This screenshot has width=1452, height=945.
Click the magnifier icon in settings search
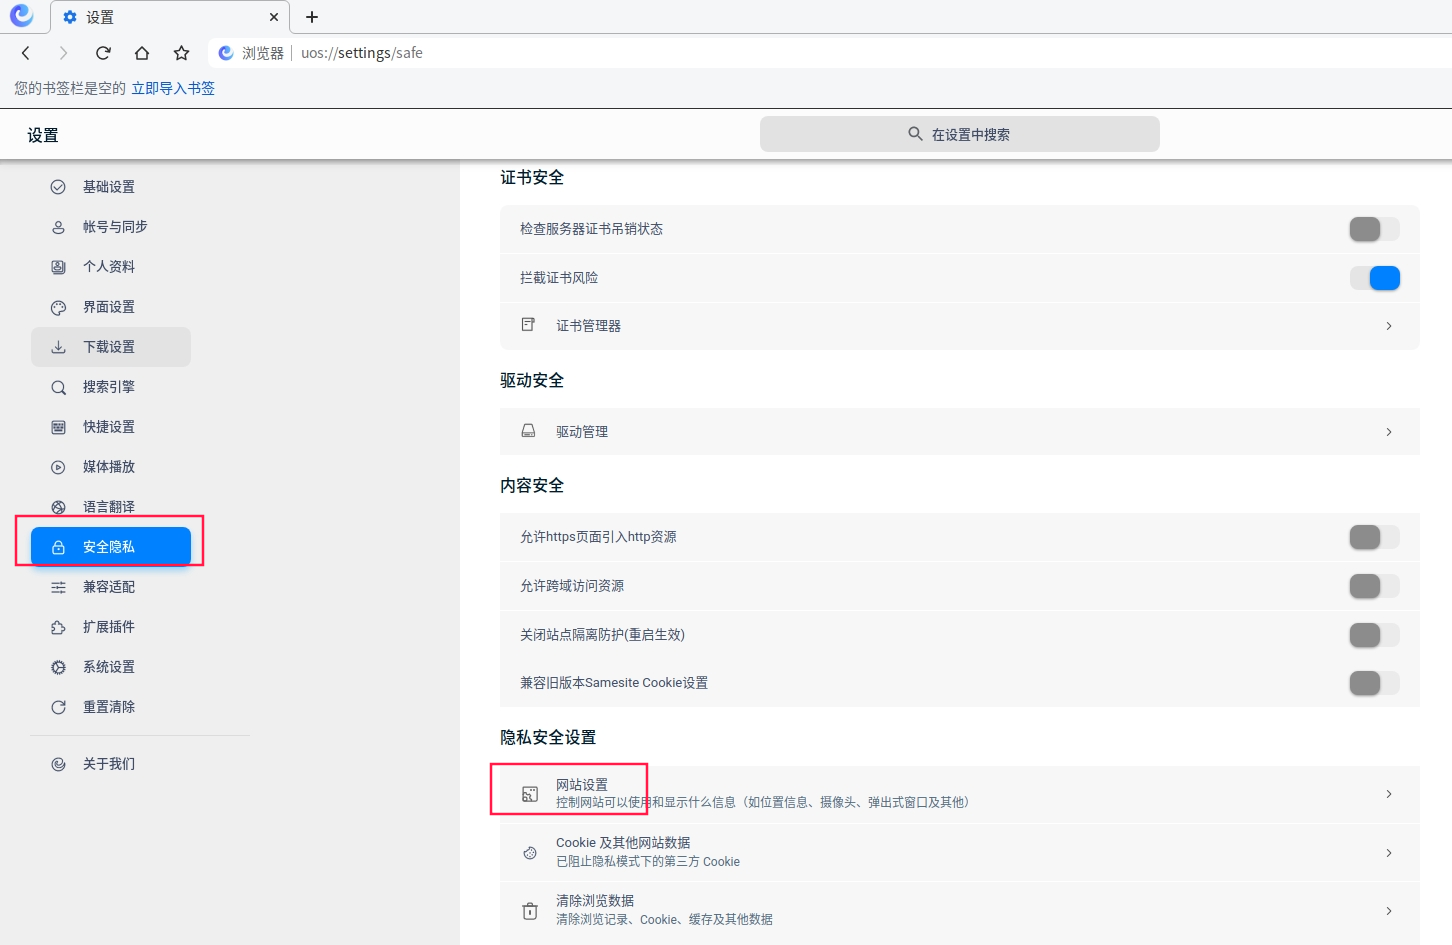coord(915,134)
